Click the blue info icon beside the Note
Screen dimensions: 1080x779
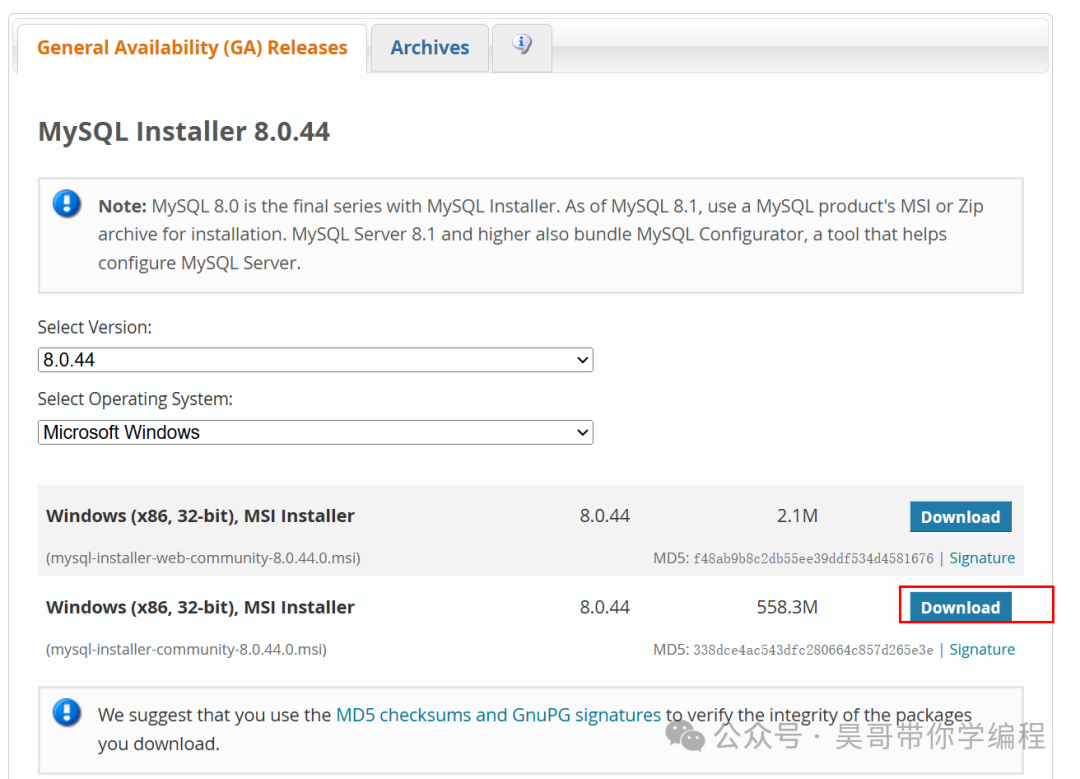[66, 202]
